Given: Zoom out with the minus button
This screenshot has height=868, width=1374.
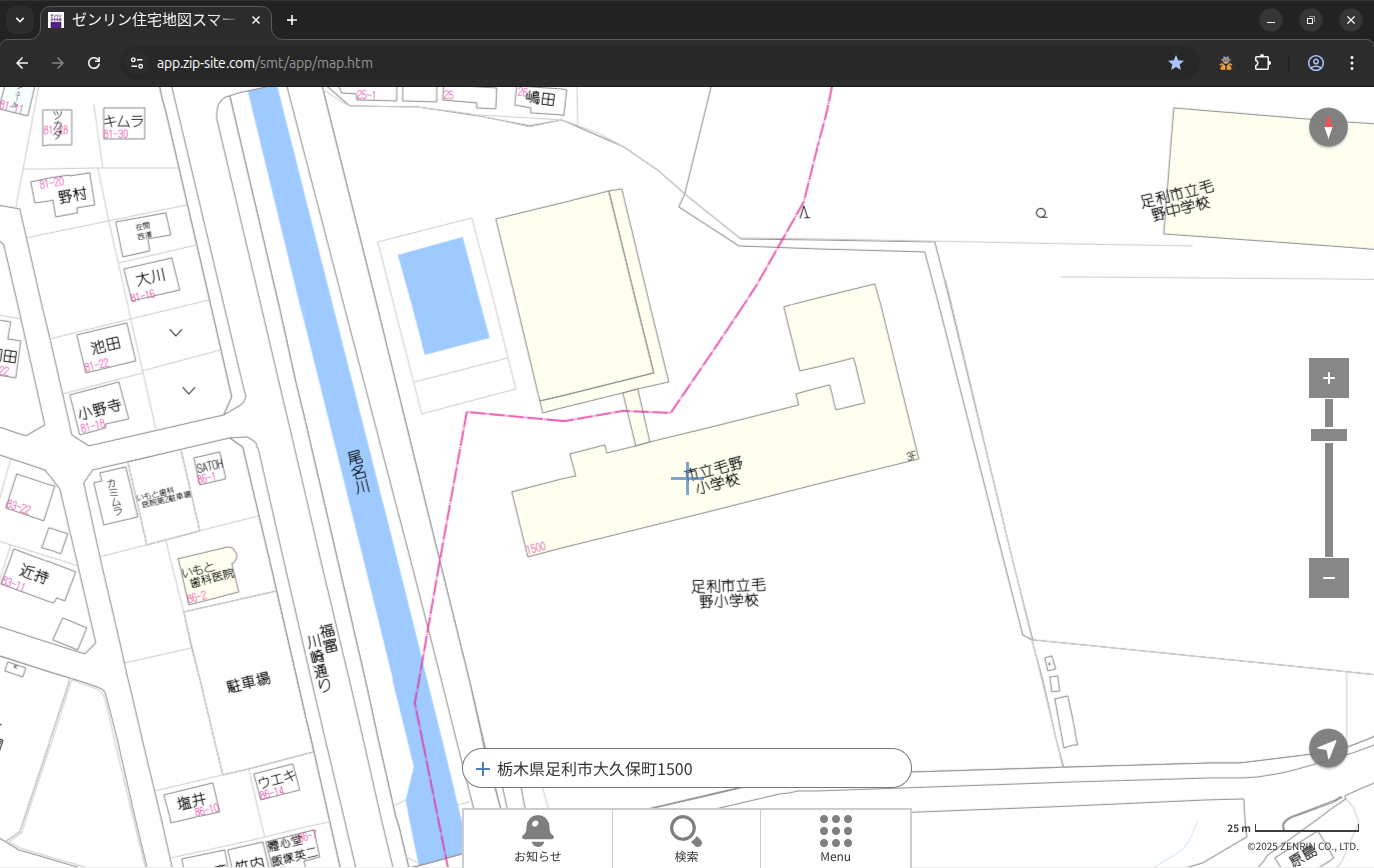Looking at the screenshot, I should point(1328,578).
